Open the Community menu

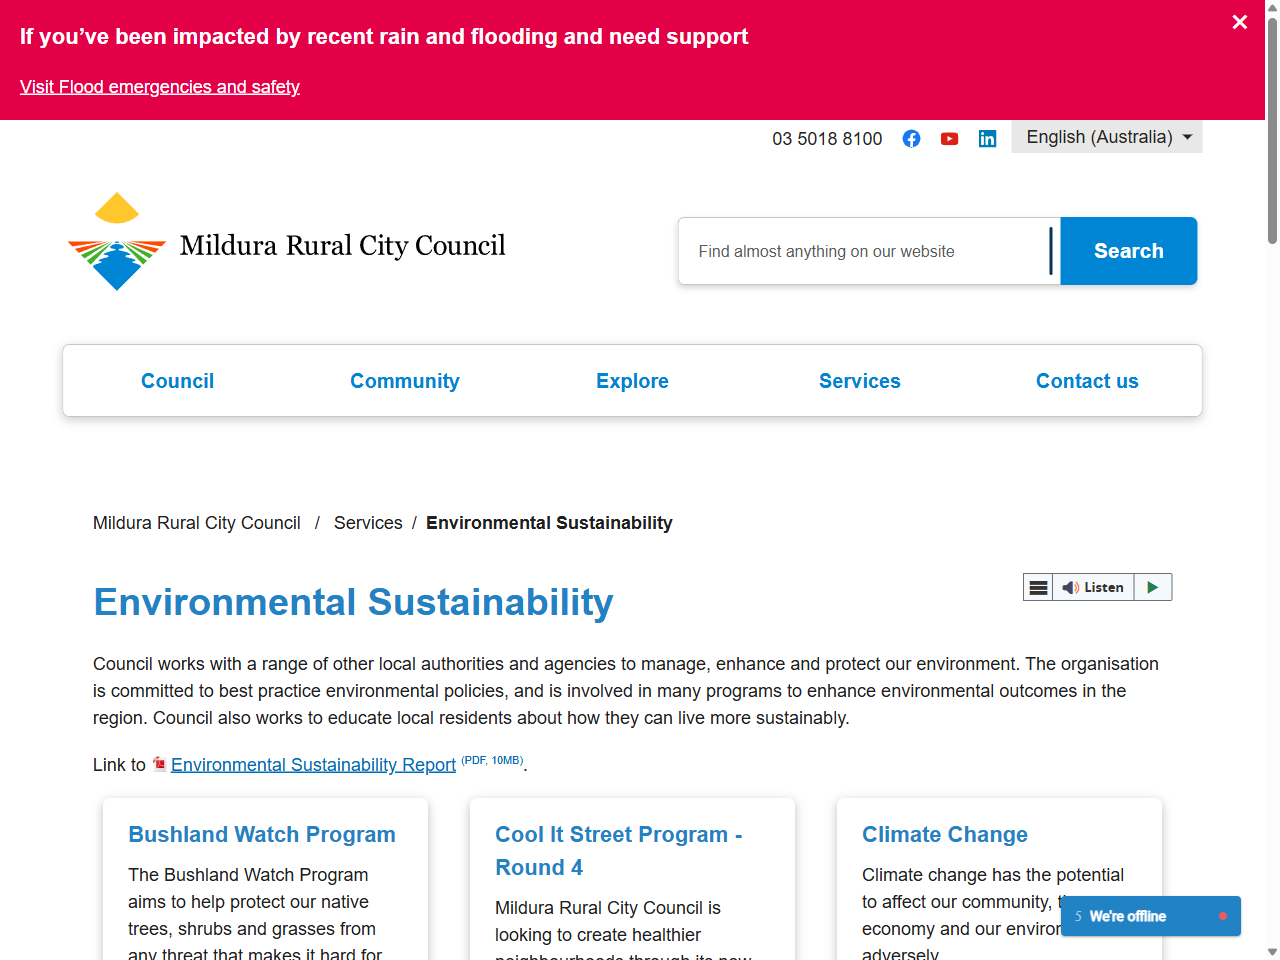pyautogui.click(x=405, y=381)
